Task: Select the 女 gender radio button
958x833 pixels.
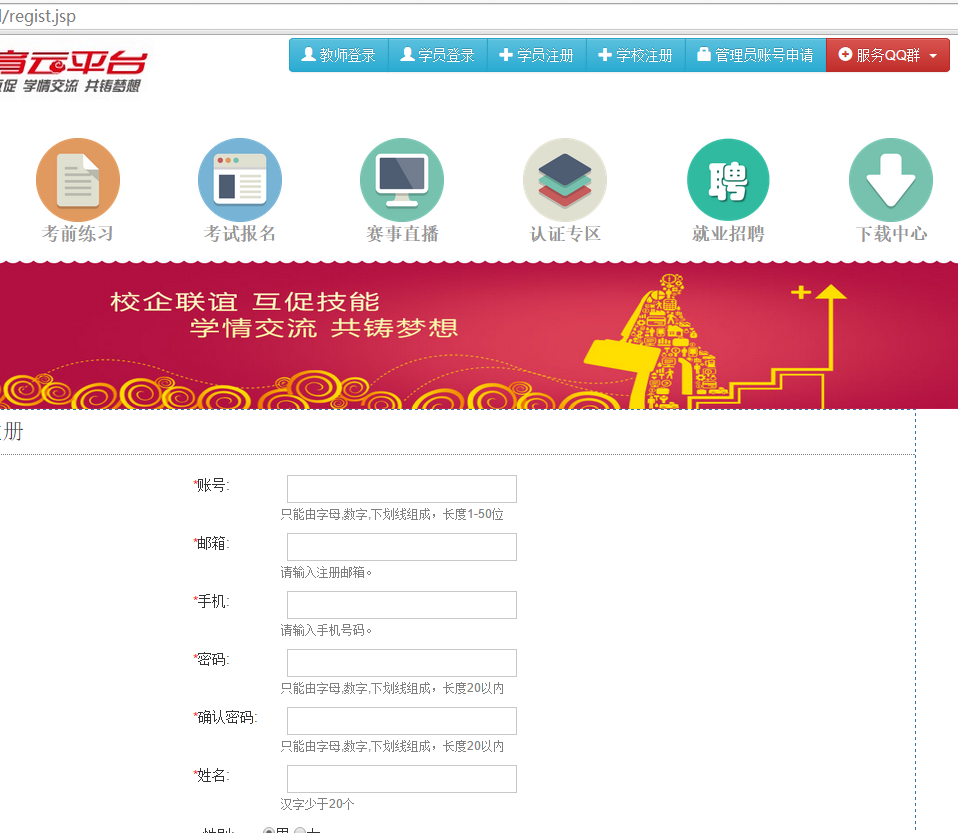Action: [300, 831]
